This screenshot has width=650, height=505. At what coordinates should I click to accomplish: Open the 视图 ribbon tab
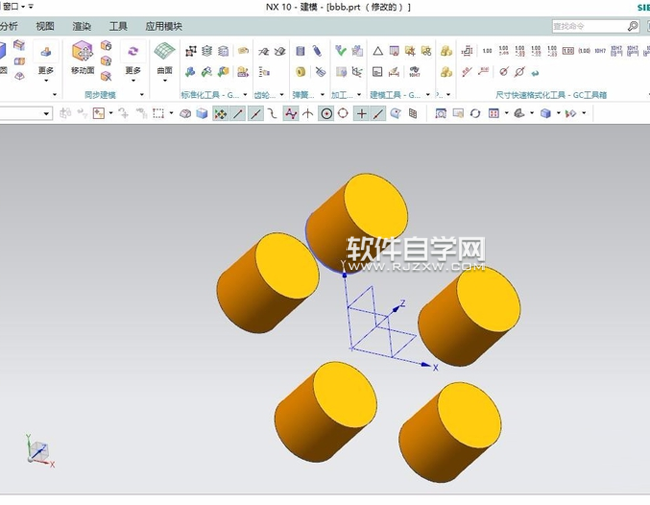[x=45, y=26]
